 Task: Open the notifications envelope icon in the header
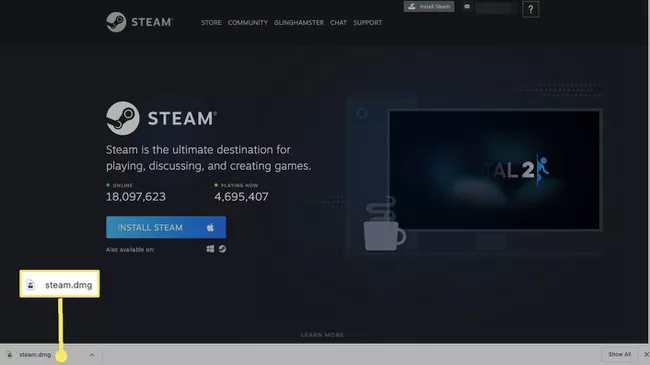(467, 7)
